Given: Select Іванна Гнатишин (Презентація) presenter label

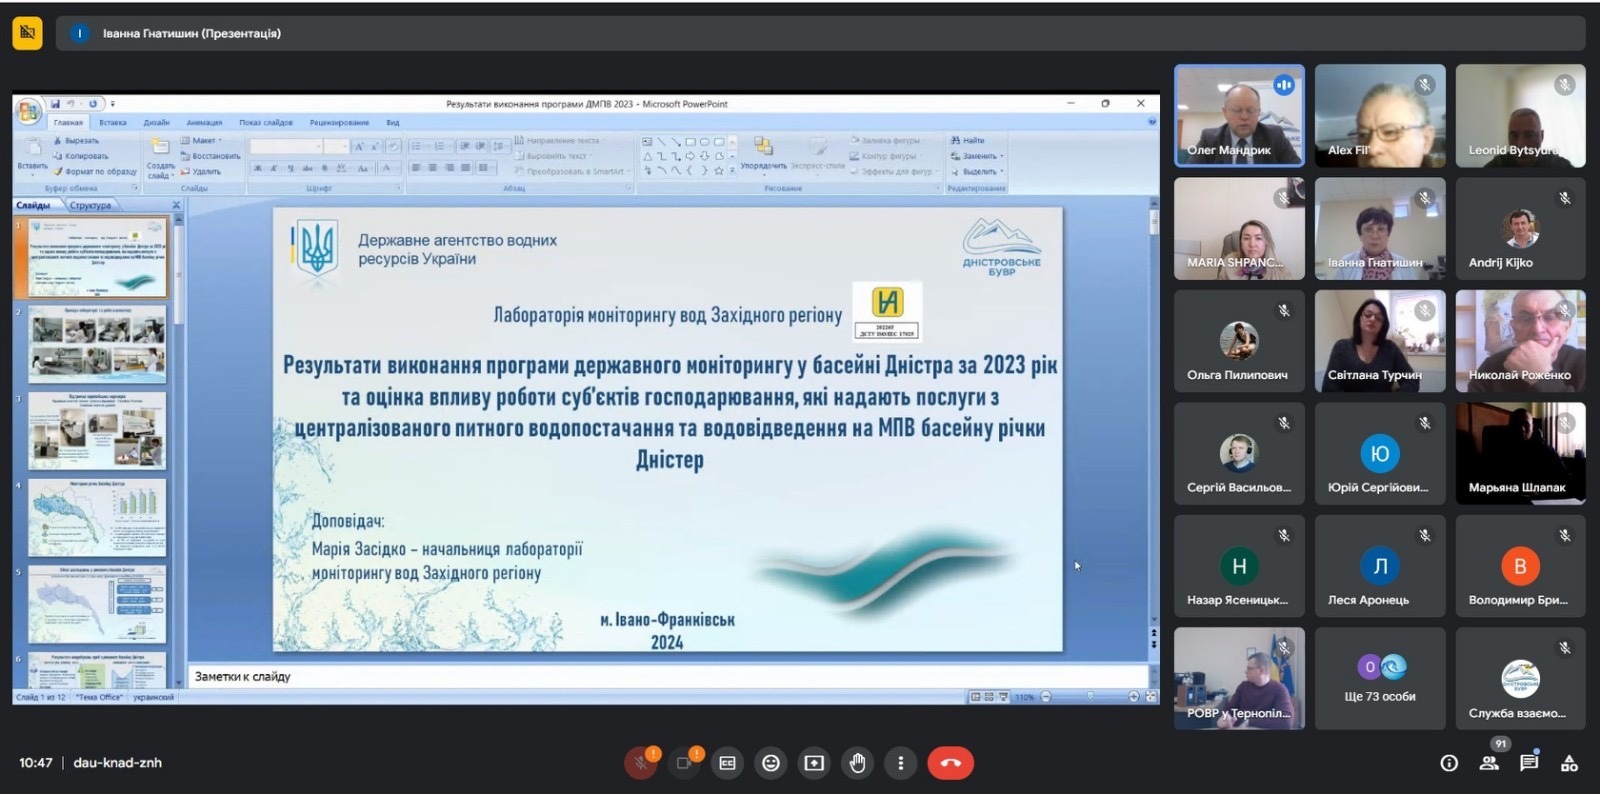Looking at the screenshot, I should 191,33.
